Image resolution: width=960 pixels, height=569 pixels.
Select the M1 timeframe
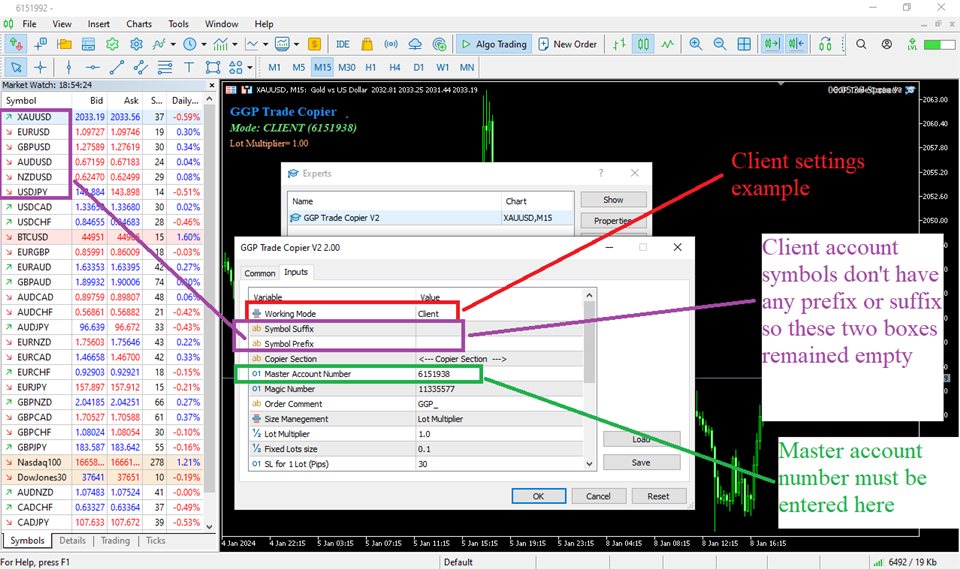tap(274, 67)
